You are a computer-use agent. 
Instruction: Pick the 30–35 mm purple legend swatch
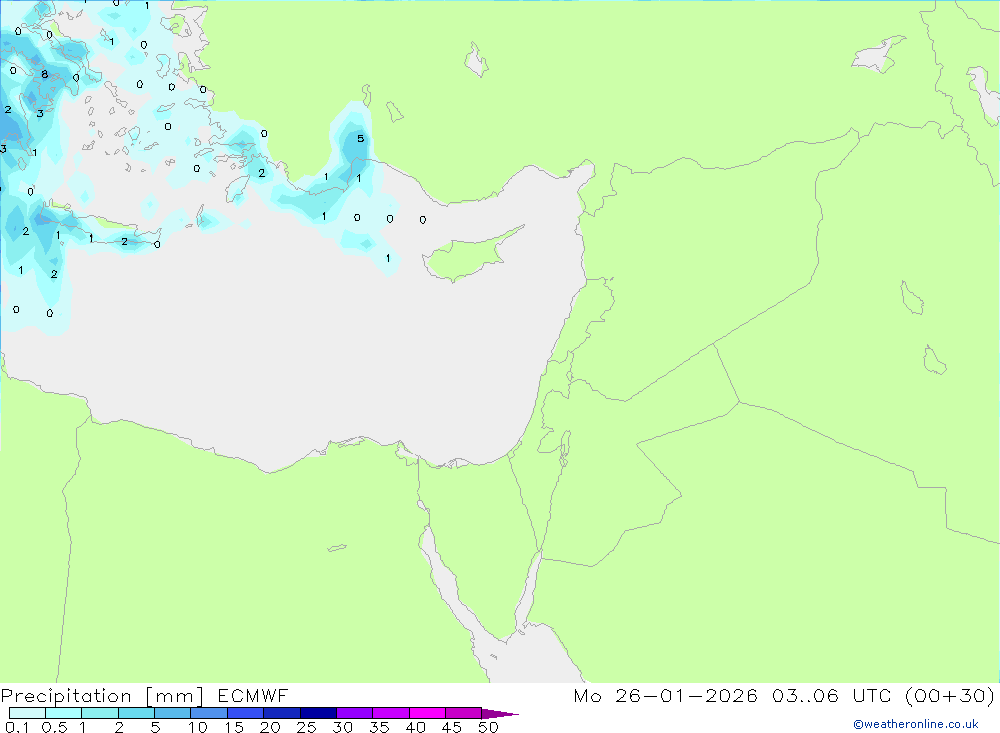click(355, 713)
